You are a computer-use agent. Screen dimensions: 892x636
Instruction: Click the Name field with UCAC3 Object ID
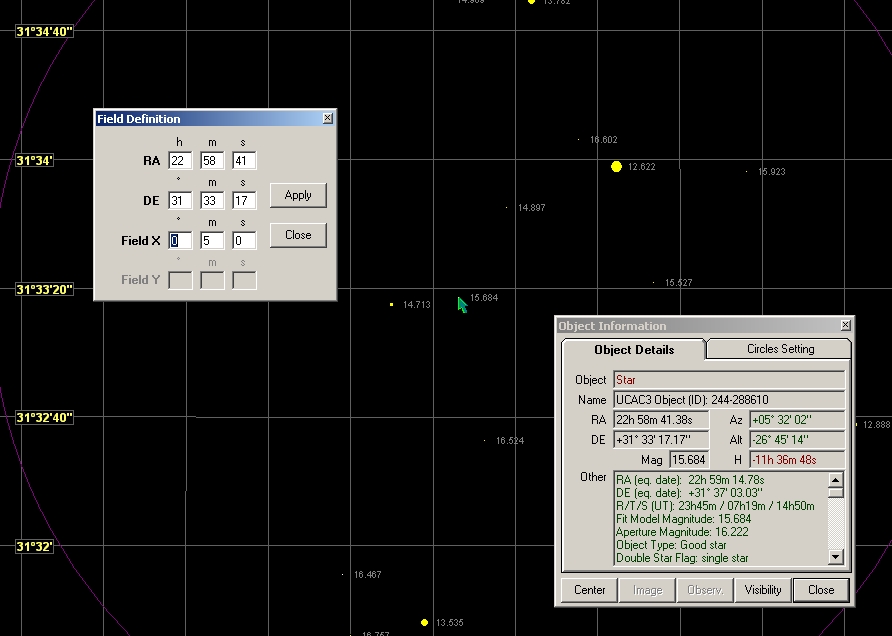pos(729,400)
